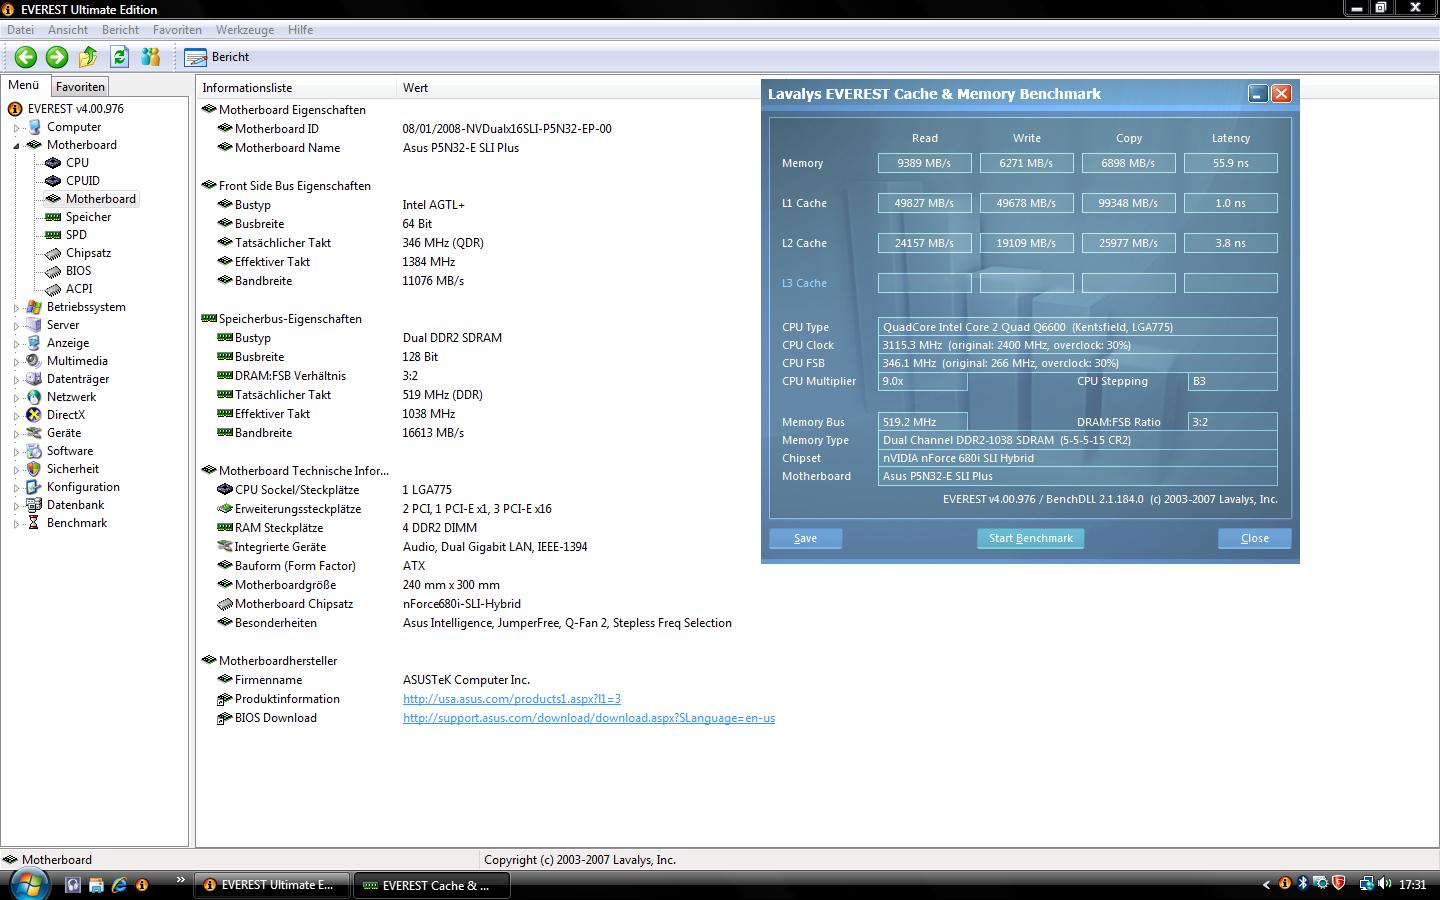The height and width of the screenshot is (900, 1440).
Task: Expand the Multimedia tree node
Action: (x=17, y=362)
